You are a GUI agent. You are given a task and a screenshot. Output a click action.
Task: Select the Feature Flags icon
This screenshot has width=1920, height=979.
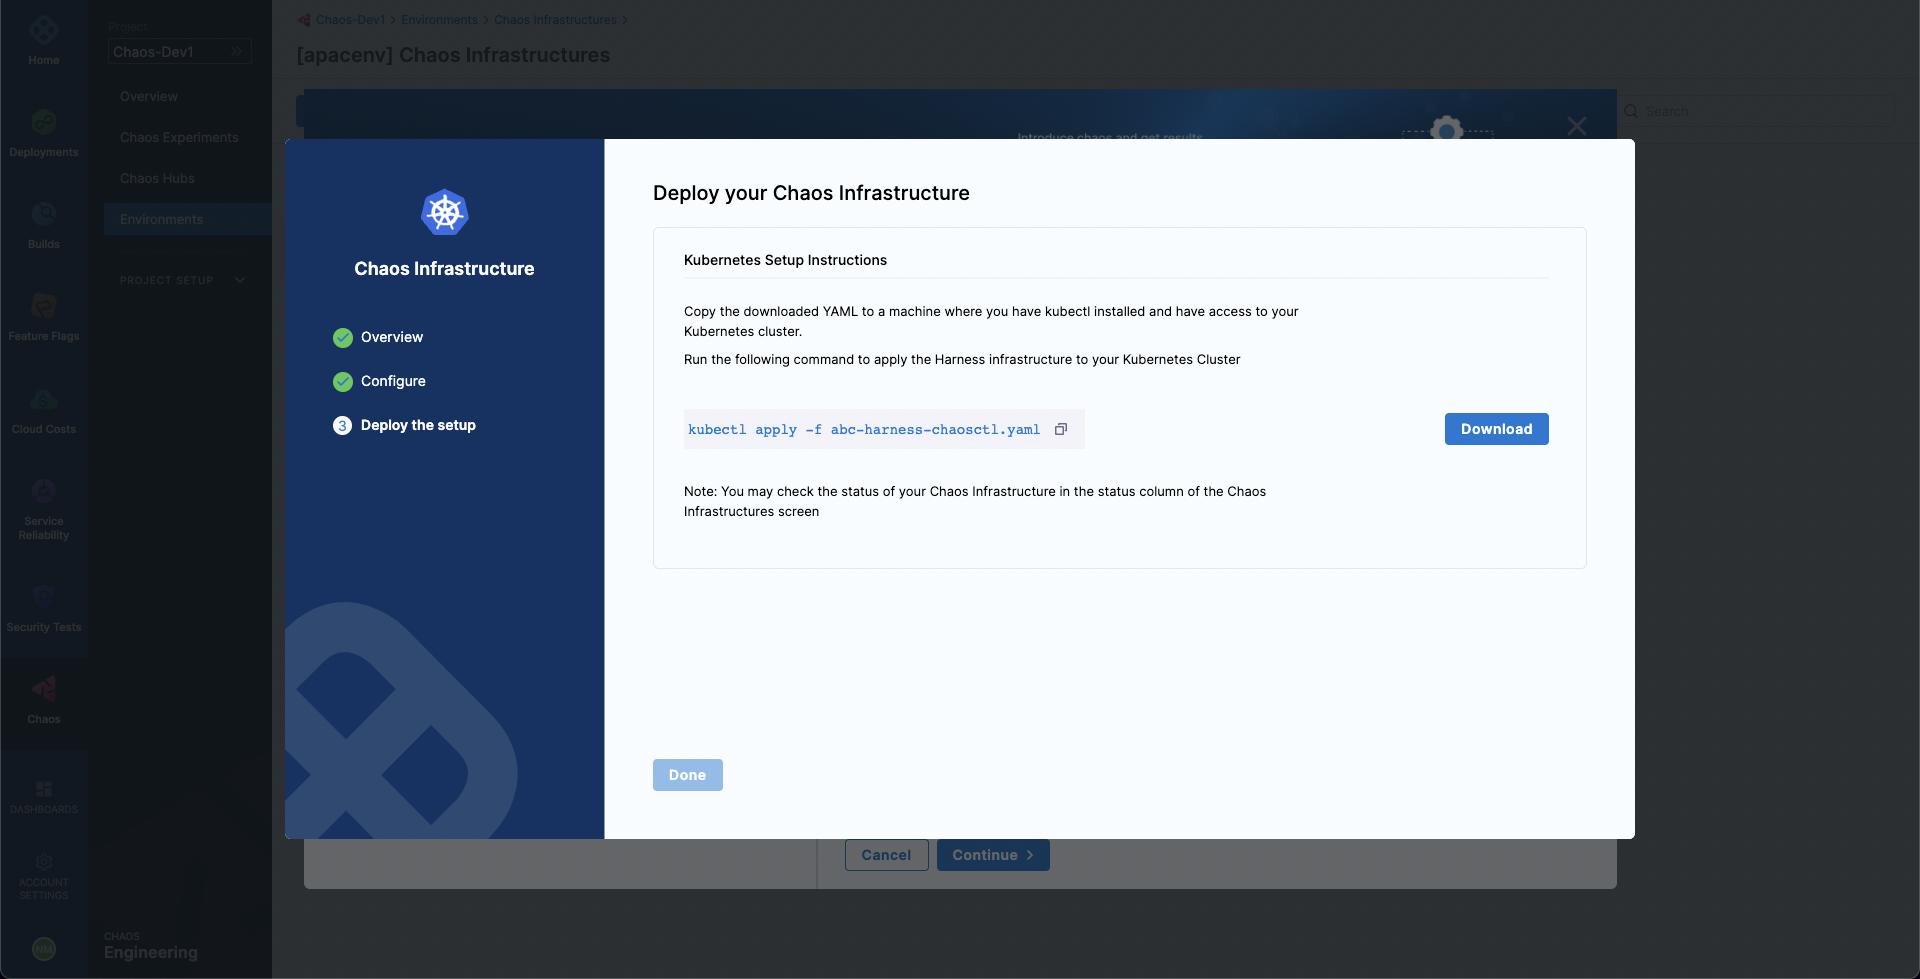[x=43, y=310]
